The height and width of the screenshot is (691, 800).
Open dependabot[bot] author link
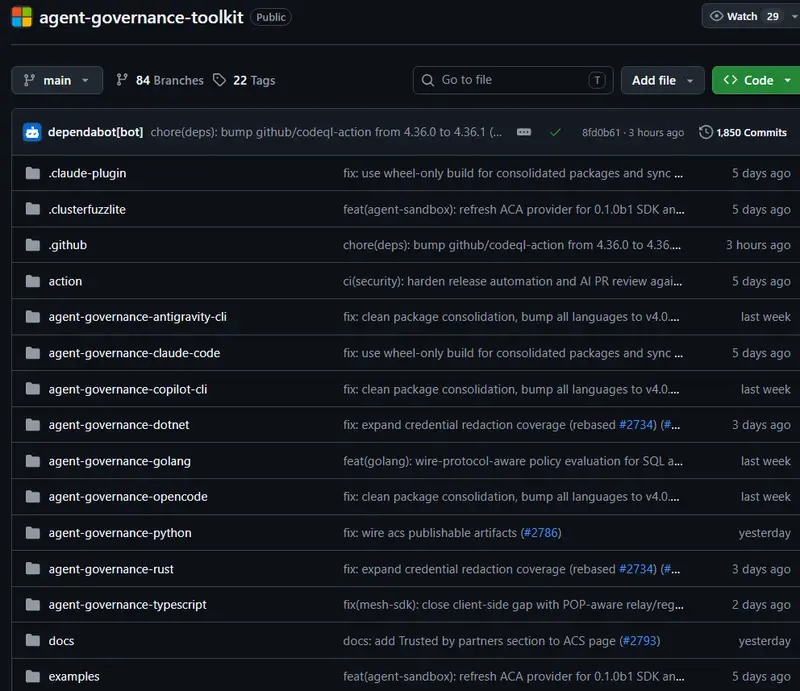coord(95,132)
